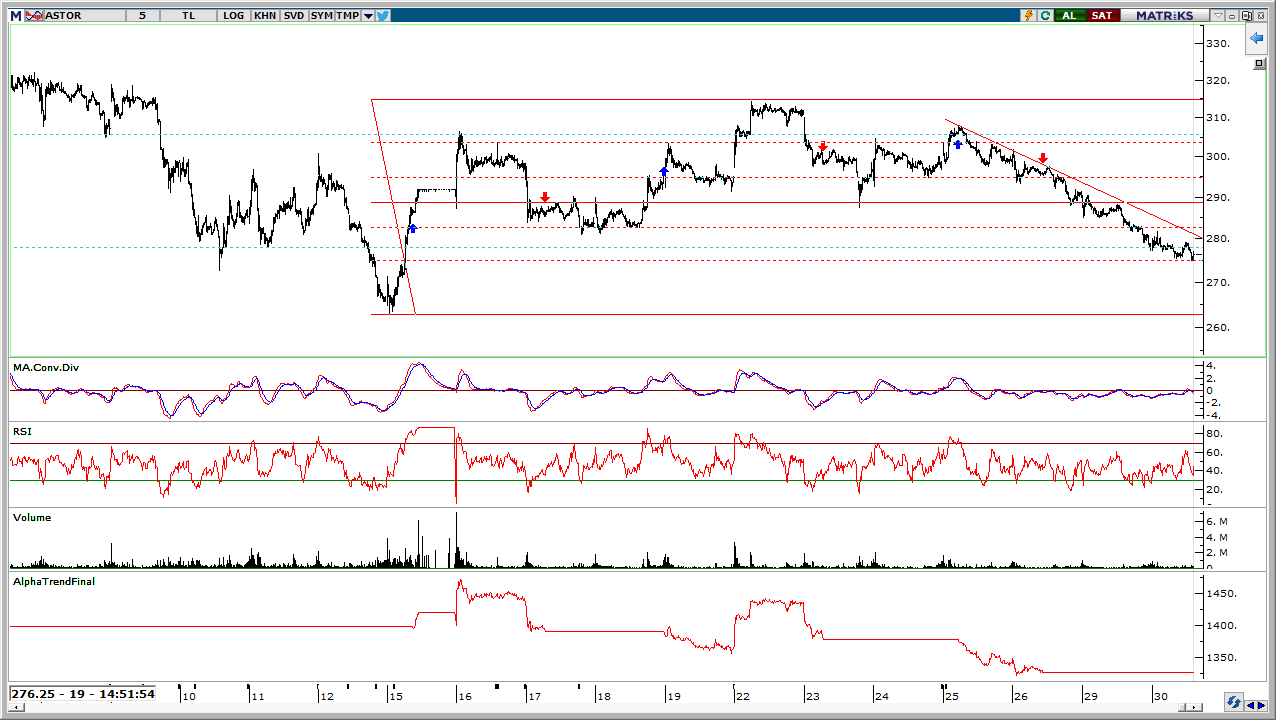1276x720 pixels.
Task: Click the lightning bolt icon
Action: click(x=1028, y=15)
